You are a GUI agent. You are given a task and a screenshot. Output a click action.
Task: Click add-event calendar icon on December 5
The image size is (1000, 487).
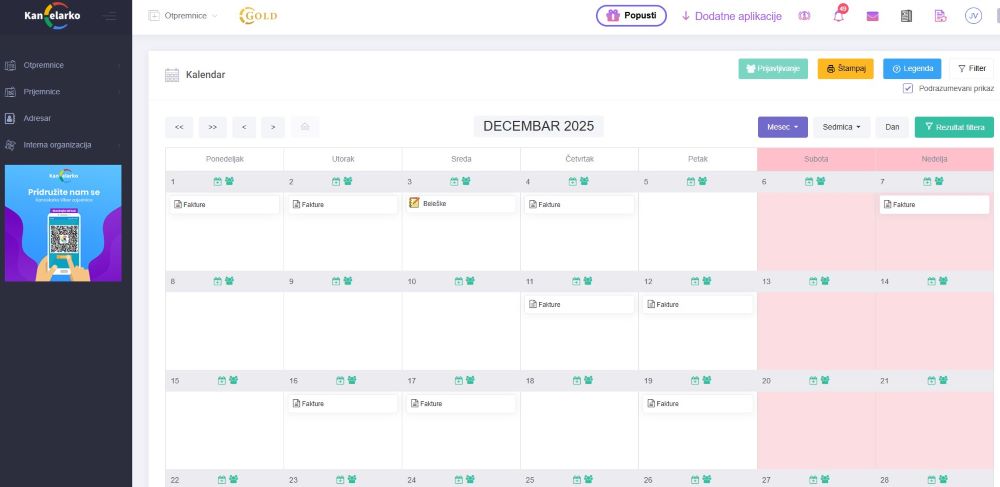(x=691, y=182)
